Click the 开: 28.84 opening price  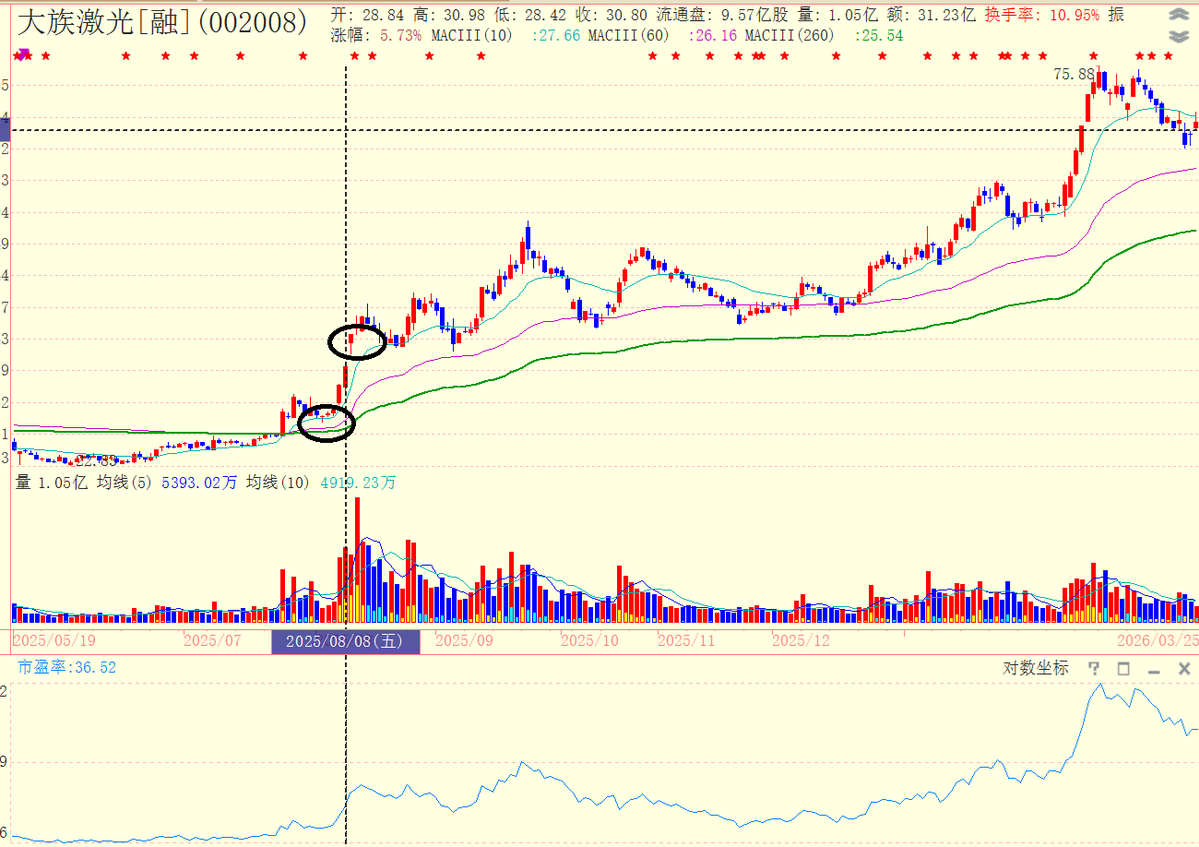click(366, 15)
